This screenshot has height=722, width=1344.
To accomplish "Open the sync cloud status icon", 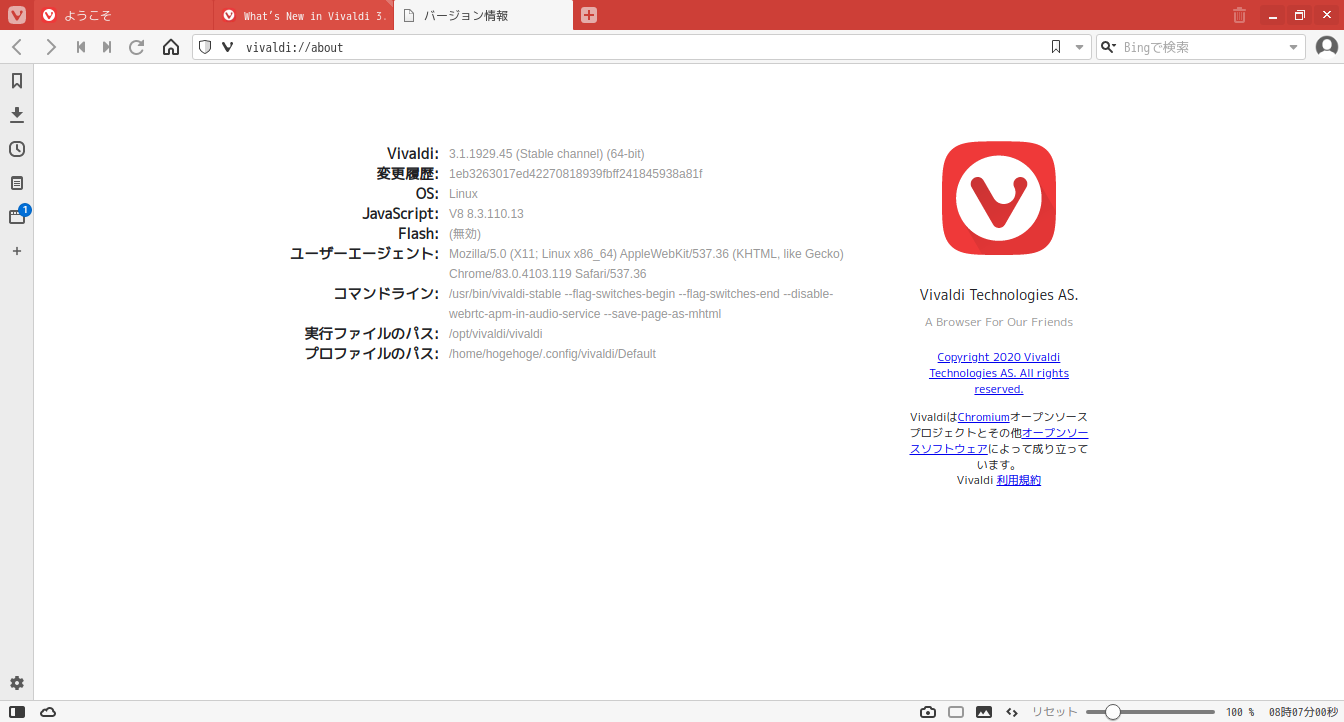I will [x=48, y=712].
